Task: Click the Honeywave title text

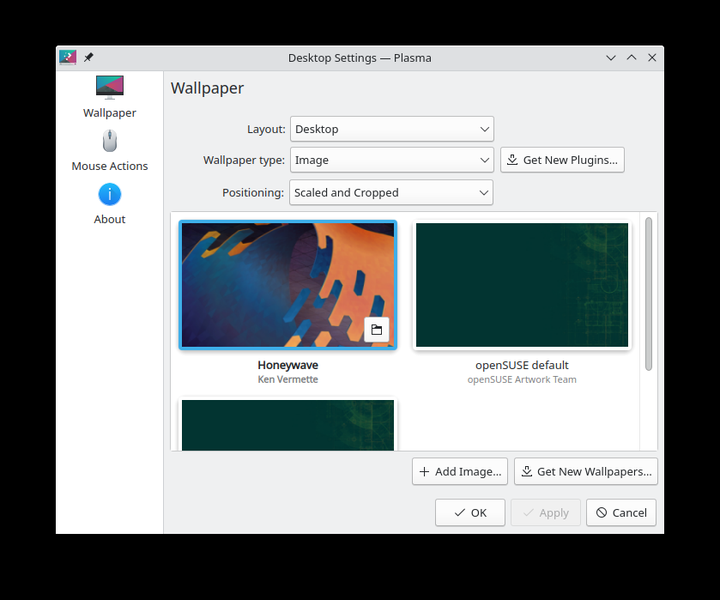Action: pos(288,365)
